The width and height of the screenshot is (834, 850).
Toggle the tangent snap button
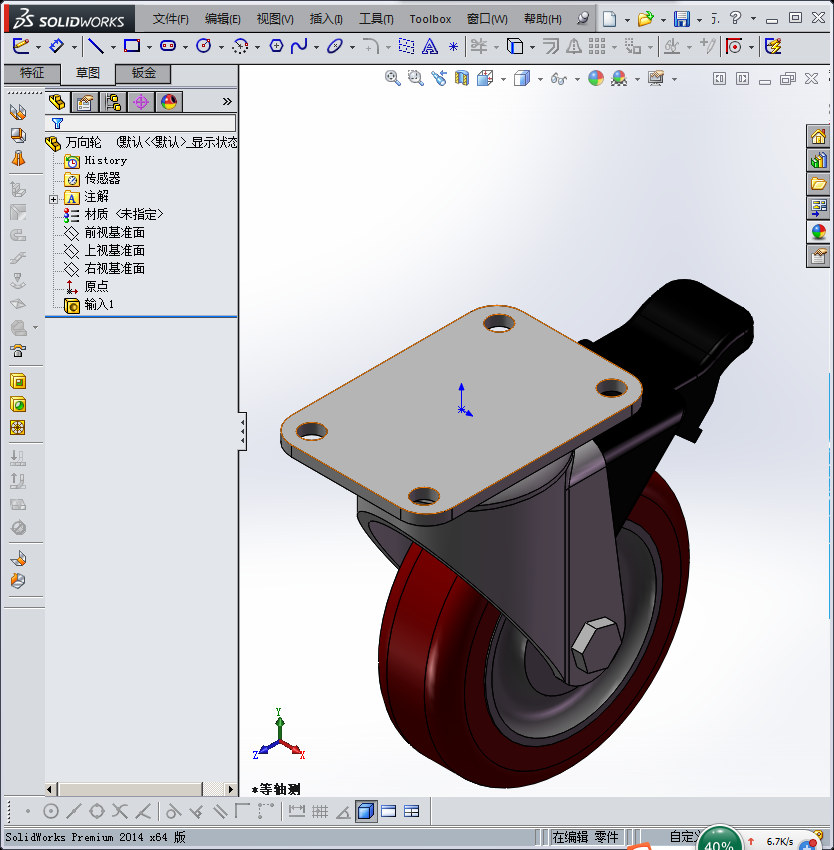pos(173,812)
